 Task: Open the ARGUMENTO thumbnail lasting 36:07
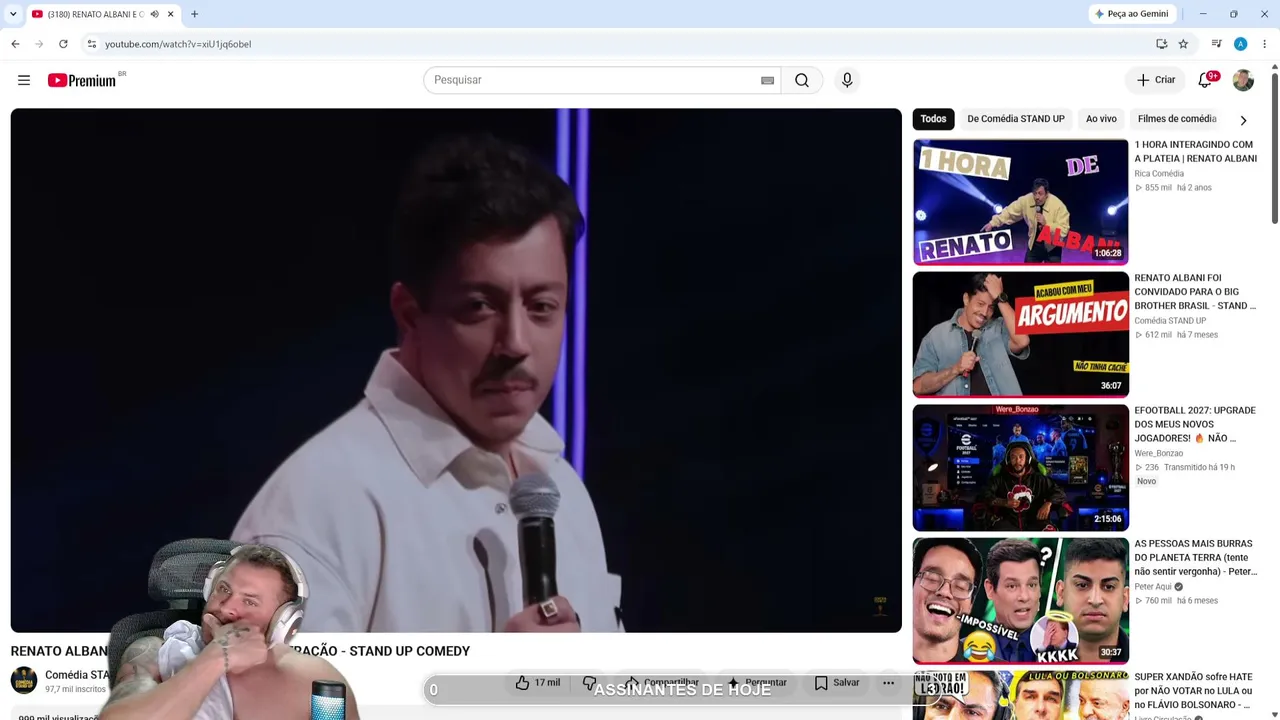coord(1020,335)
